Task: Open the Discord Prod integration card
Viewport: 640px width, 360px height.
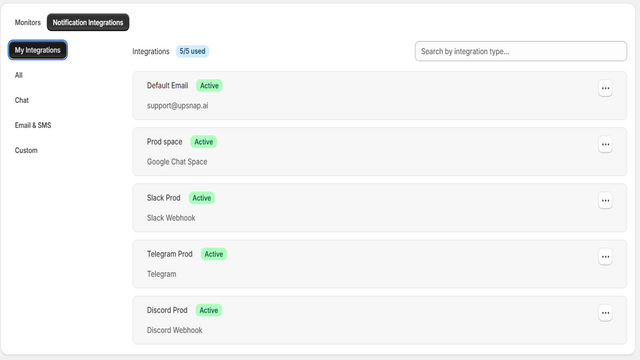Action: point(380,320)
